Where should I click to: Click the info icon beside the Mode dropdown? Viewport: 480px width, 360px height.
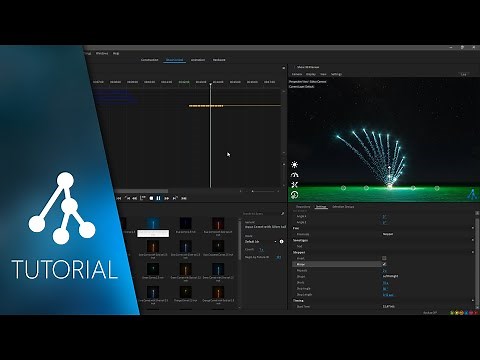(282, 241)
